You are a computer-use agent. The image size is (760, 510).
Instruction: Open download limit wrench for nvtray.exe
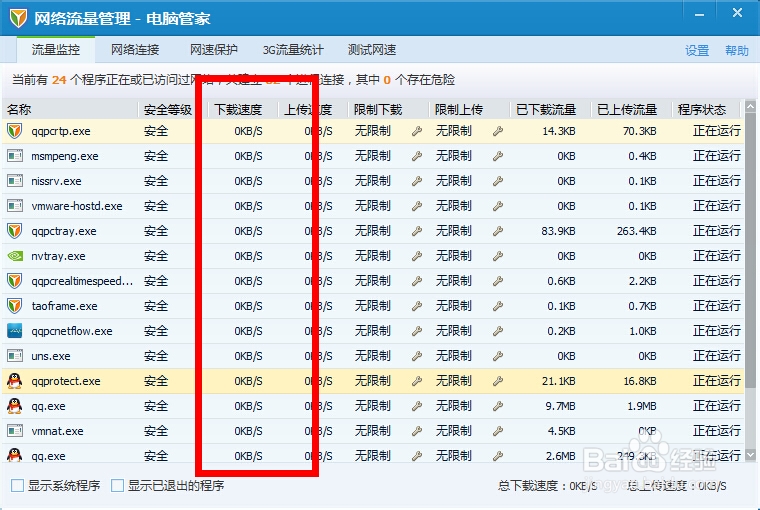(417, 256)
